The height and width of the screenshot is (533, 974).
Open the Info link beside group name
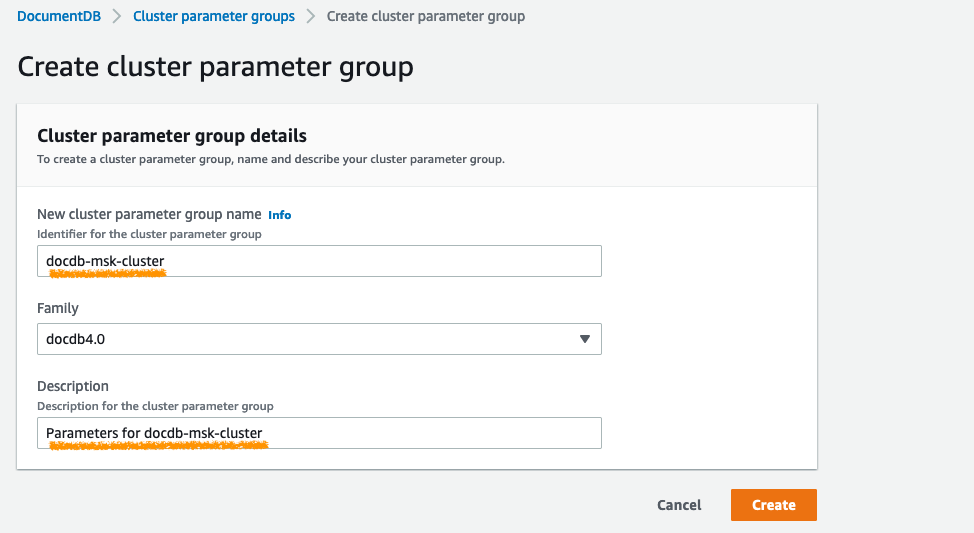point(279,215)
